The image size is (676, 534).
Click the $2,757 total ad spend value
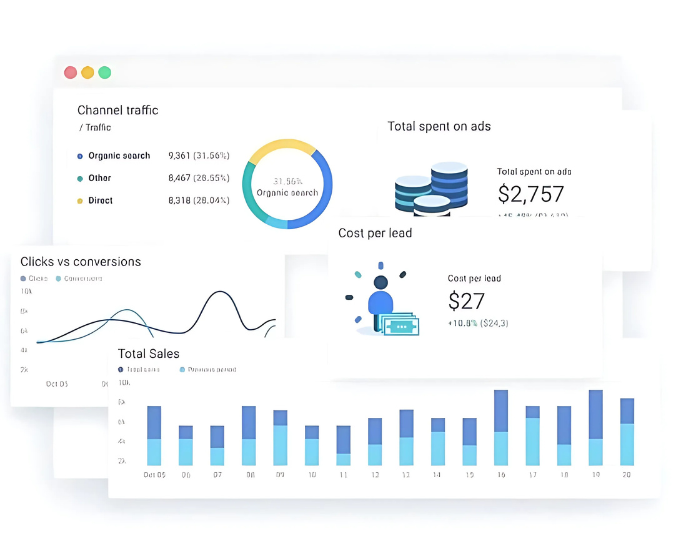tap(531, 194)
